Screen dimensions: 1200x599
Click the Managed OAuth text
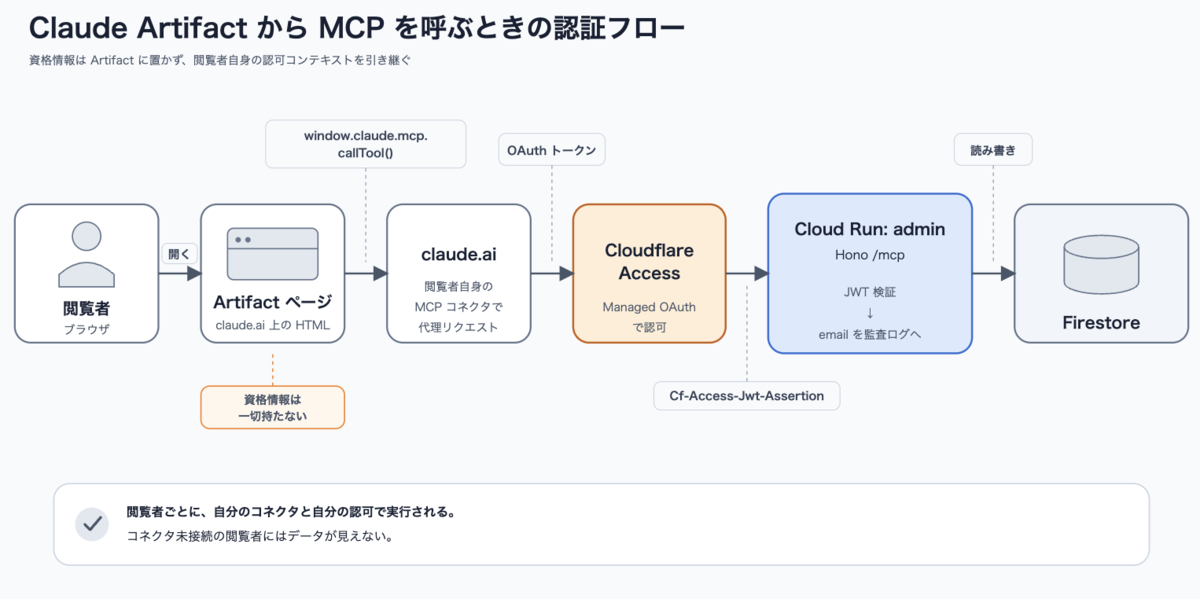(649, 307)
